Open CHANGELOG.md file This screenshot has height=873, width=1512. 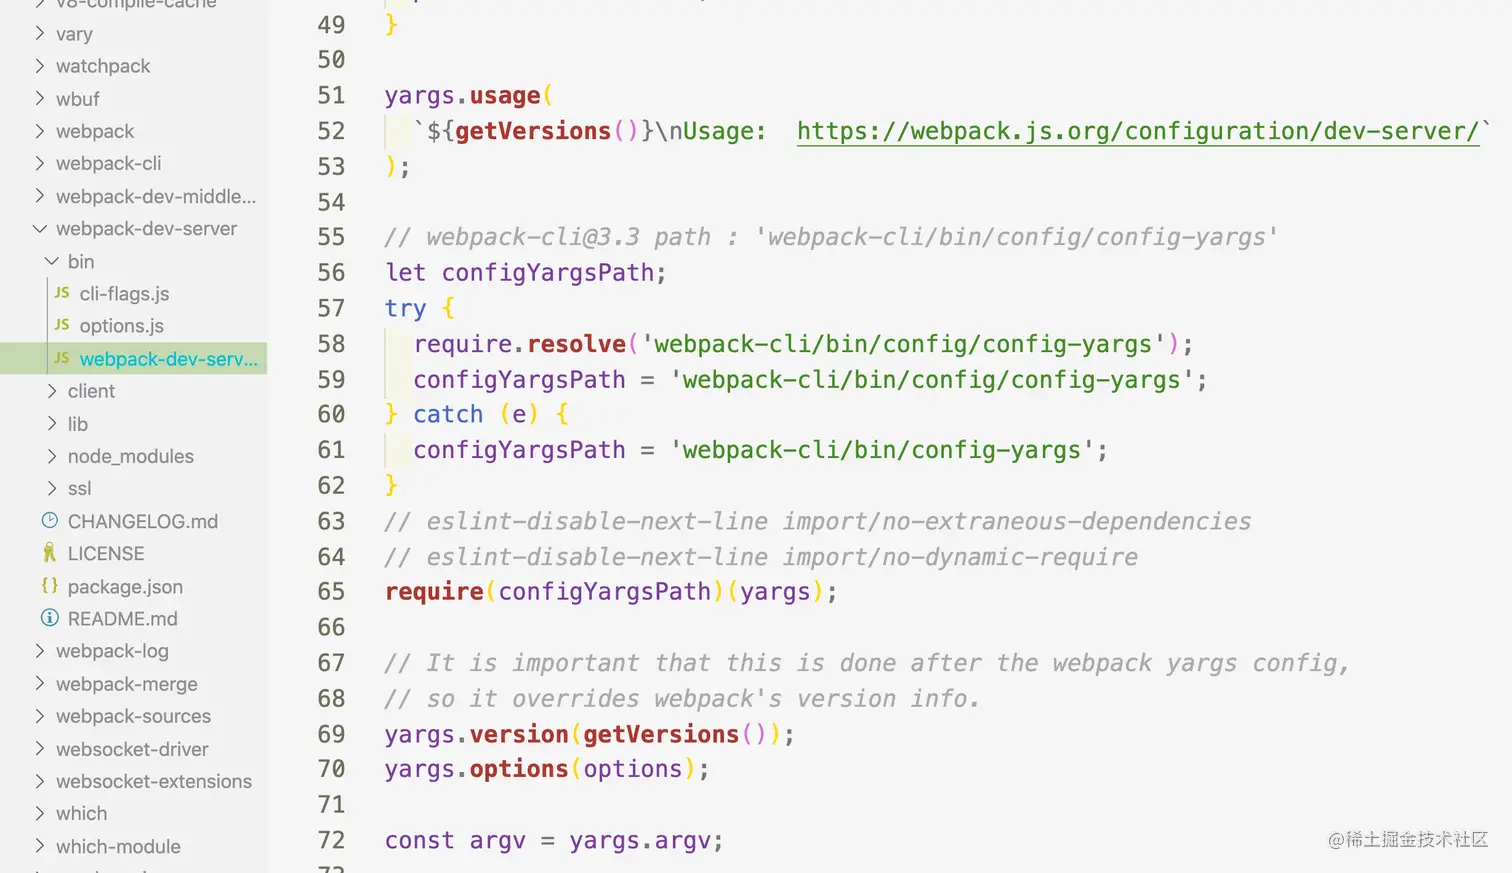142,521
